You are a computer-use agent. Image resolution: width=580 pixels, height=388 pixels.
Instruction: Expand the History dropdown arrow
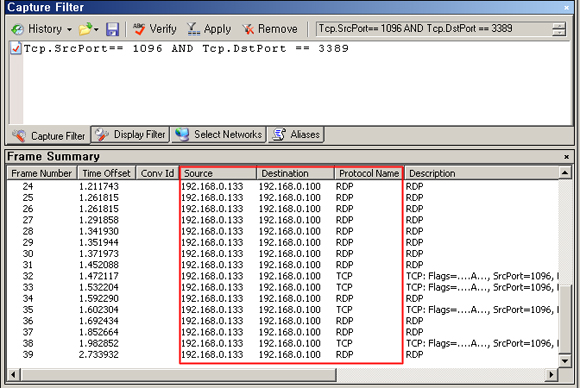click(x=69, y=29)
